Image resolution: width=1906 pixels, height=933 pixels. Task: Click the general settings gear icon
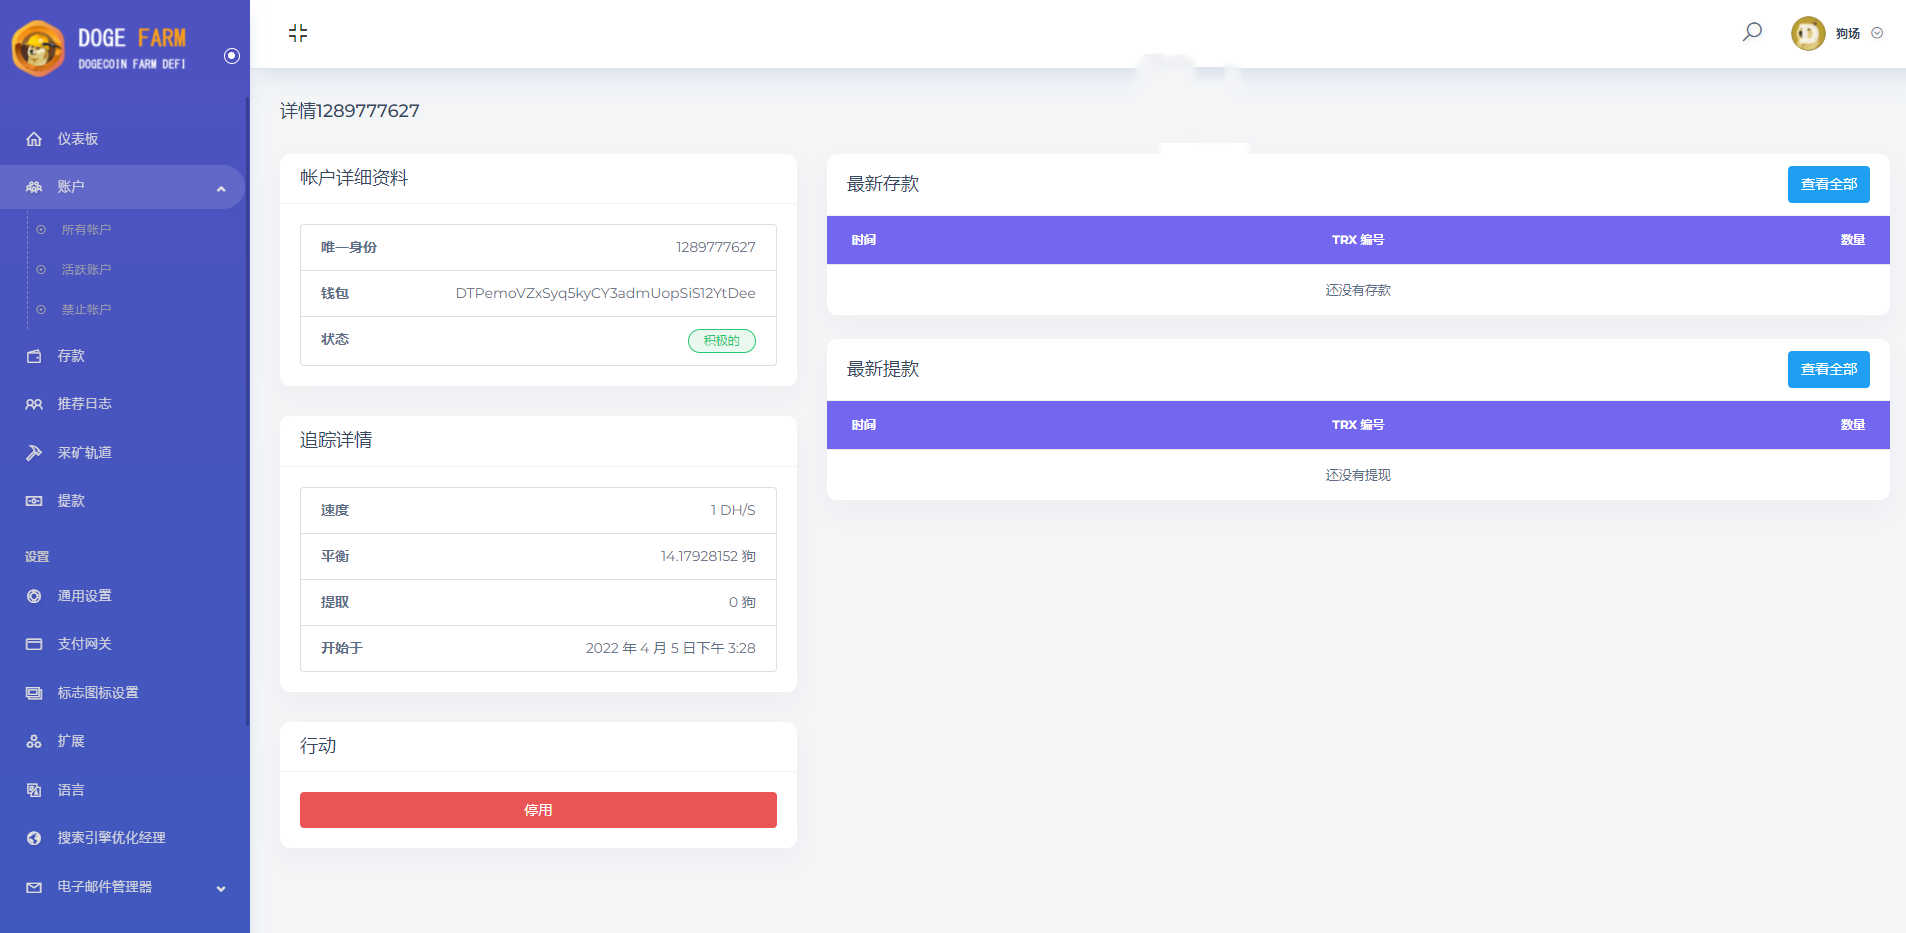click(x=34, y=596)
